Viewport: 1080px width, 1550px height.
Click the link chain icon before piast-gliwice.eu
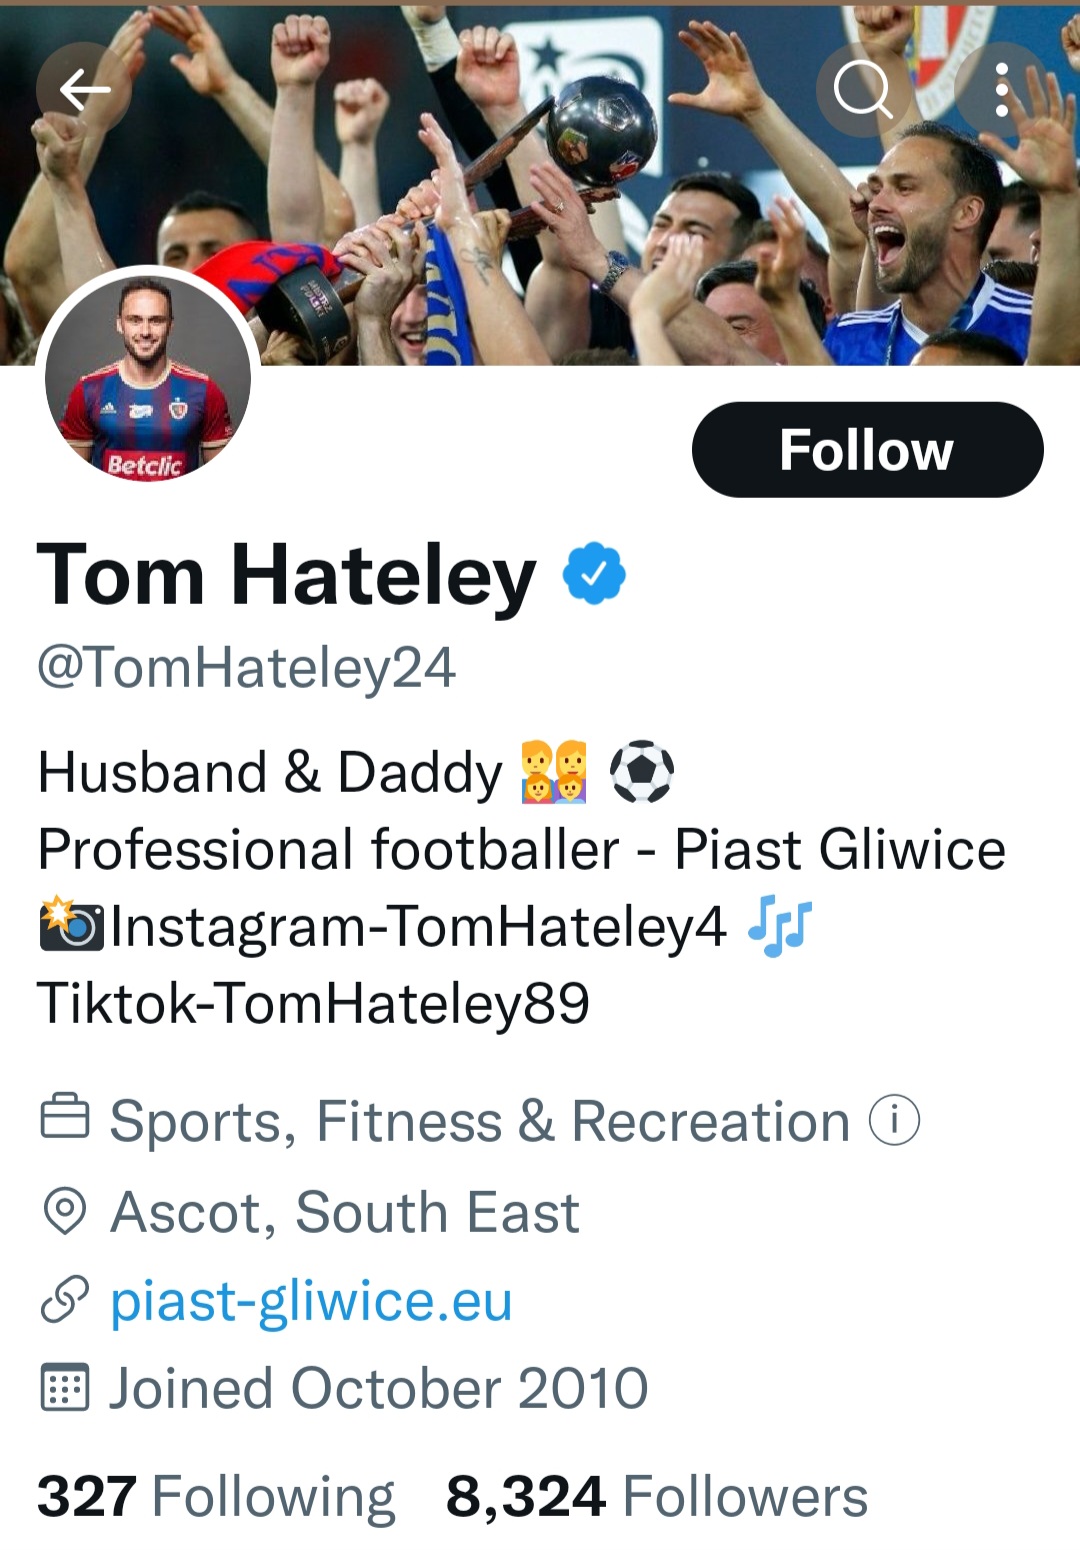pos(65,1302)
